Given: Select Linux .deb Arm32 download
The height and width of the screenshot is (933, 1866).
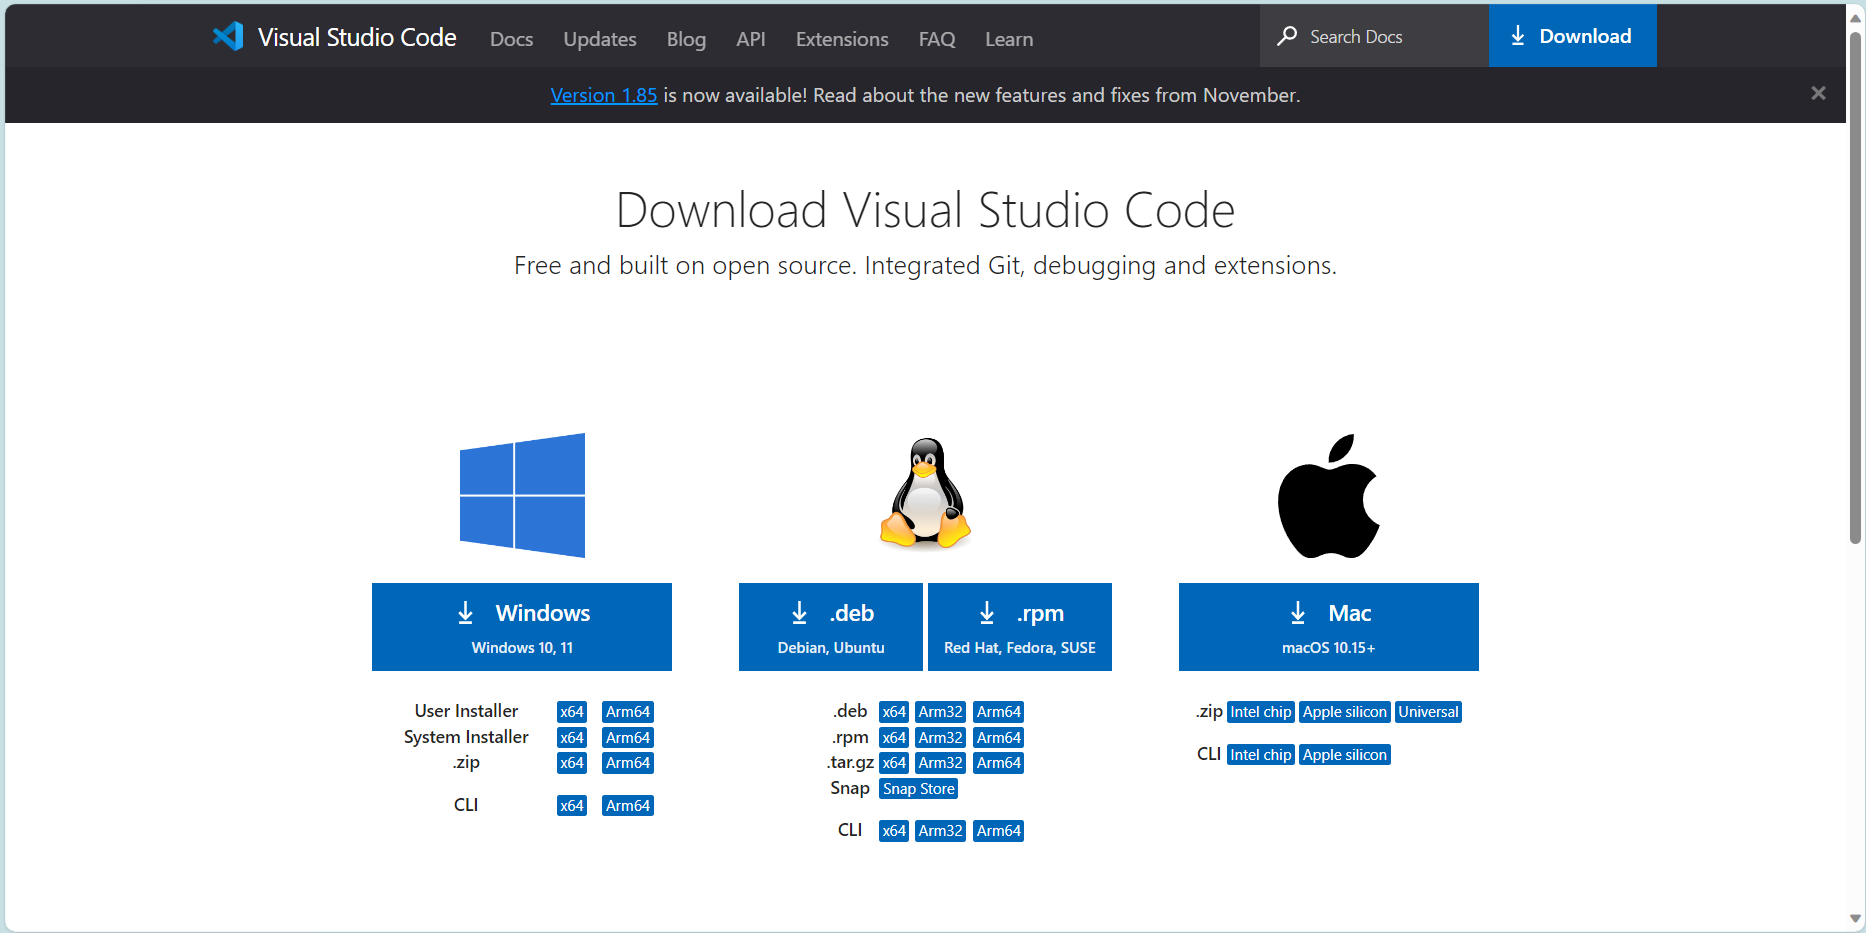Looking at the screenshot, I should pyautogui.click(x=941, y=712).
